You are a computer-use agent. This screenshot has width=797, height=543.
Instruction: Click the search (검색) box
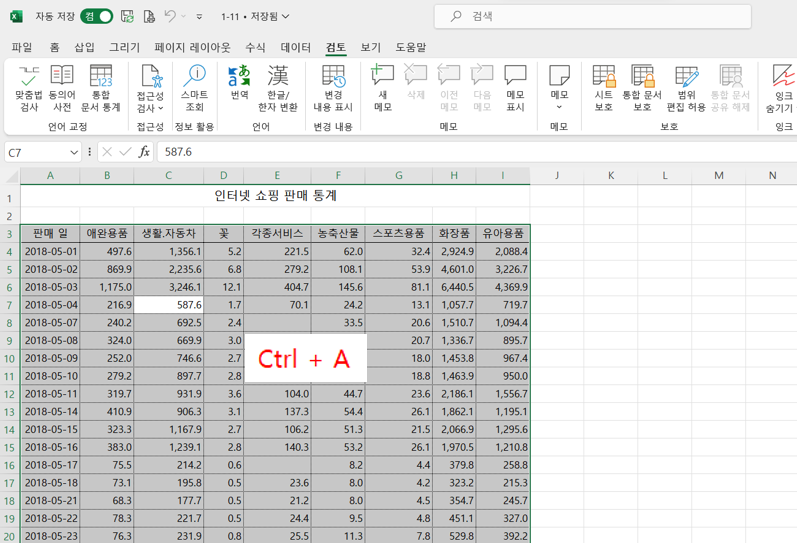click(593, 16)
